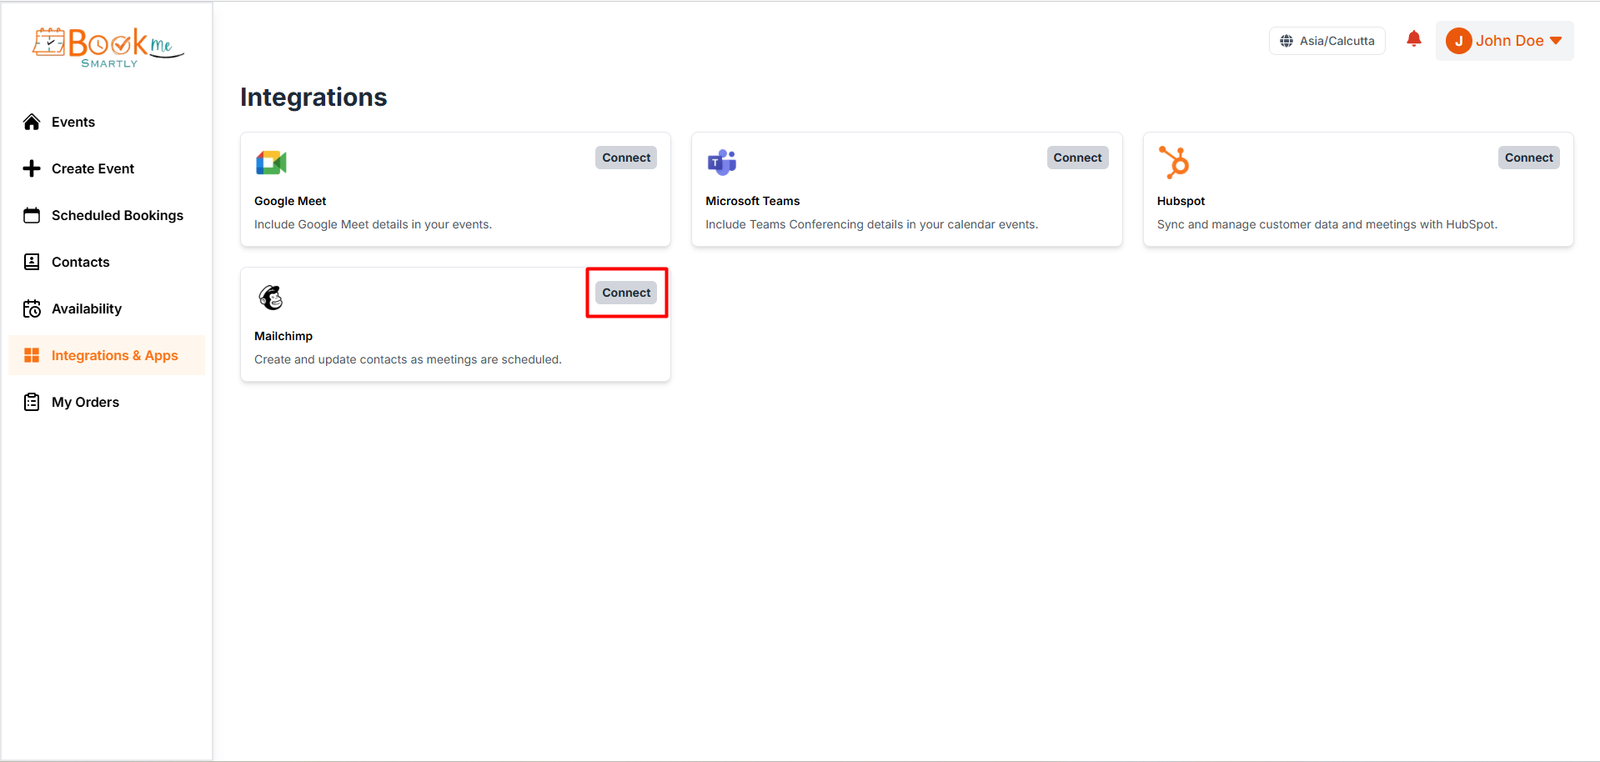Connect the Google Meet integration
The width and height of the screenshot is (1600, 762).
coord(626,158)
